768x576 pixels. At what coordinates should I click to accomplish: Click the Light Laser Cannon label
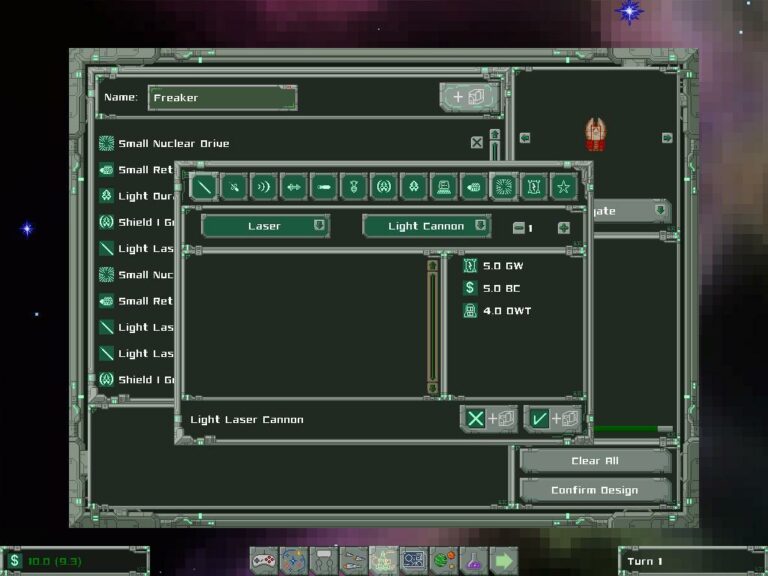point(247,420)
